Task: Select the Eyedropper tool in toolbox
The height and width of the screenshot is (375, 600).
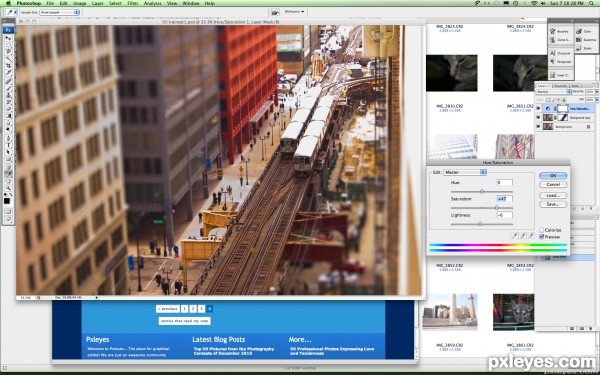Action: point(8,173)
